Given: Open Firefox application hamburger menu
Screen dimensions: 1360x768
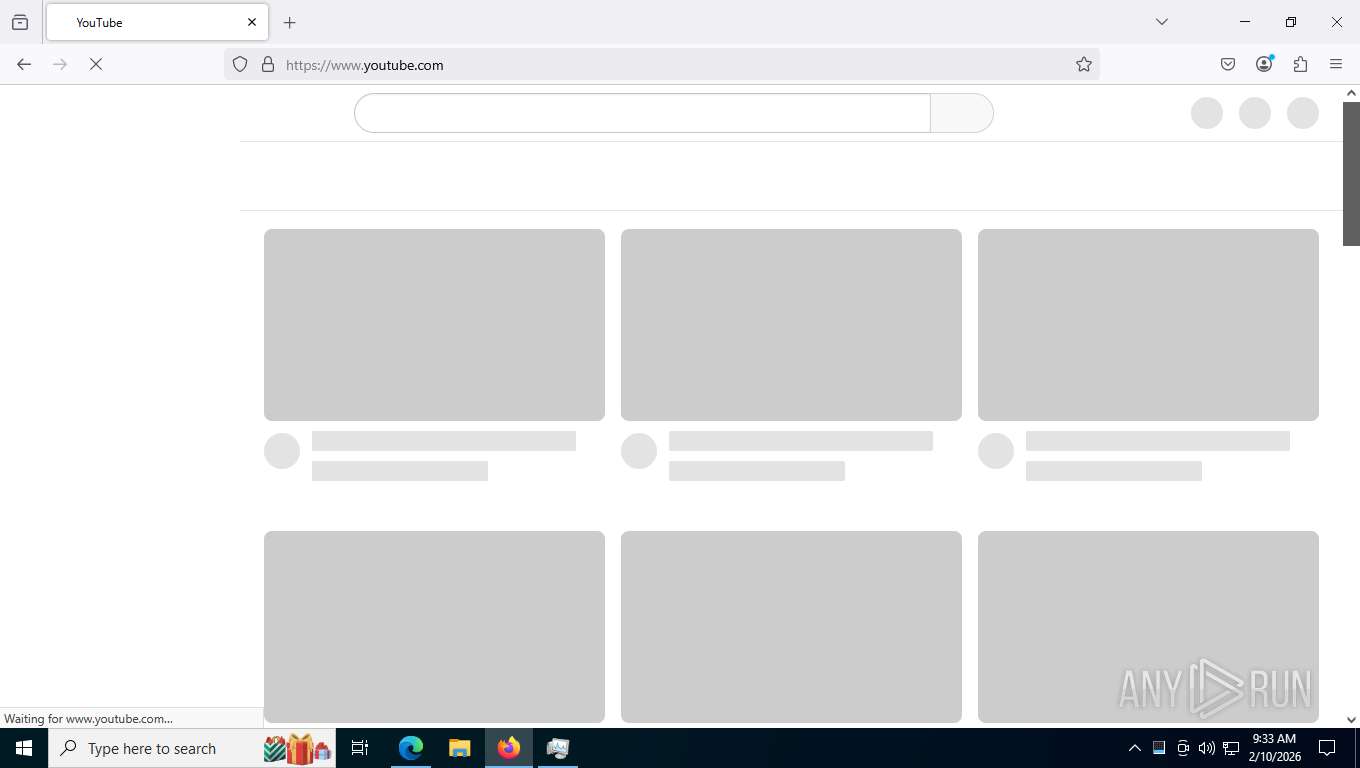Looking at the screenshot, I should (1336, 64).
